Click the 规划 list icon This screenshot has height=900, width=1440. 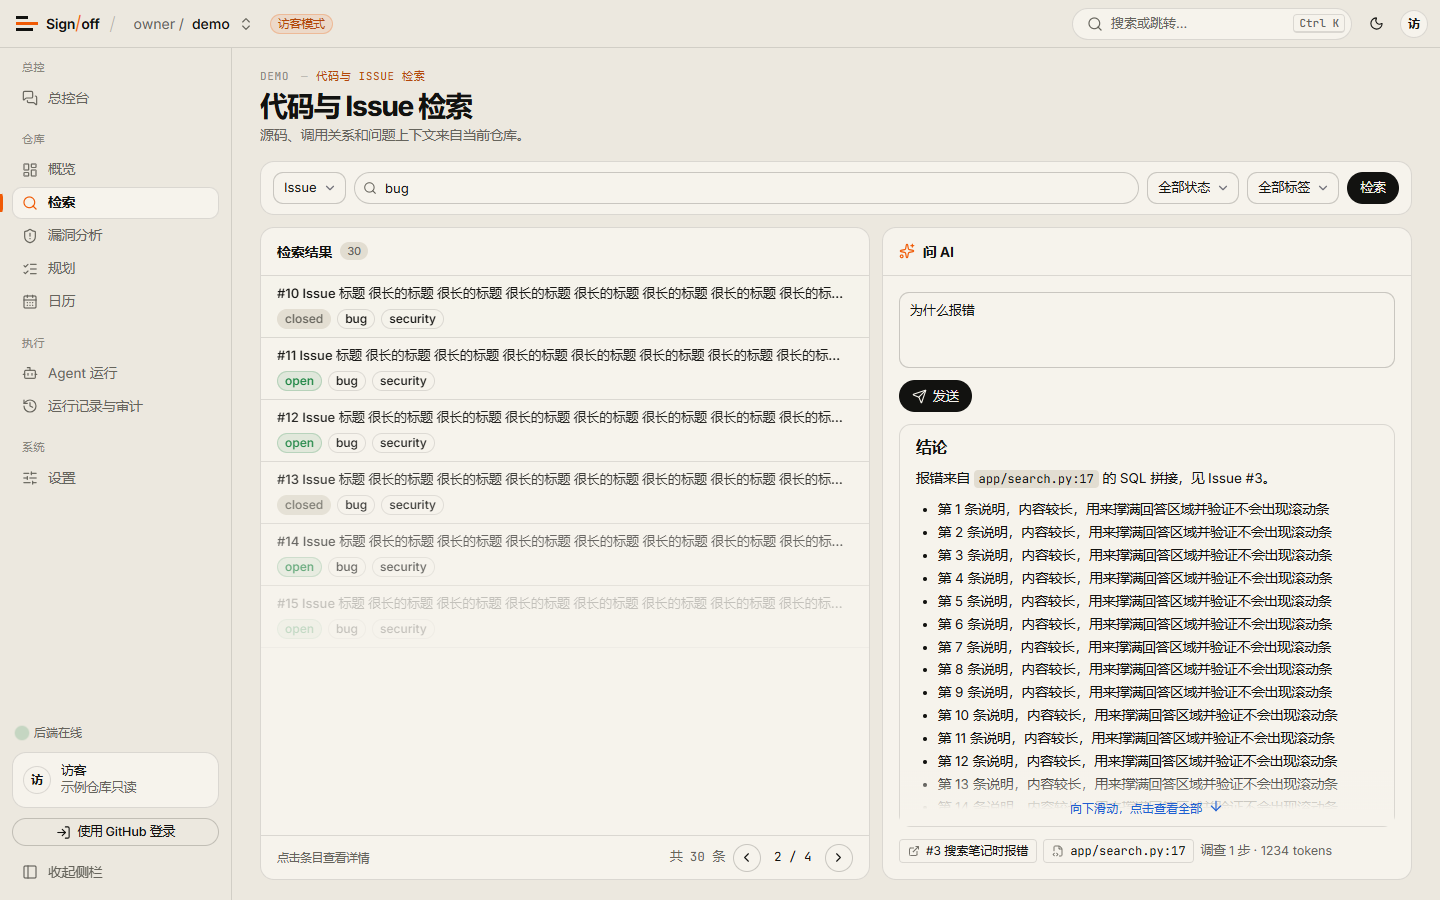[30, 269]
